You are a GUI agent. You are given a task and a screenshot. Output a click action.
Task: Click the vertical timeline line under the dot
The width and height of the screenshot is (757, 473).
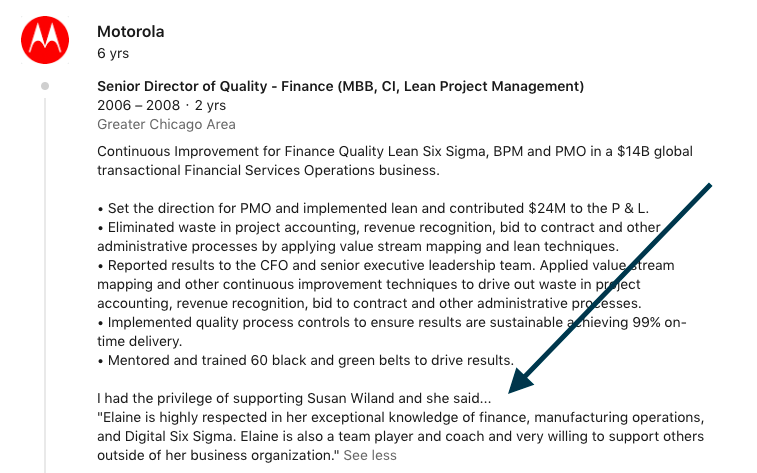[45, 285]
